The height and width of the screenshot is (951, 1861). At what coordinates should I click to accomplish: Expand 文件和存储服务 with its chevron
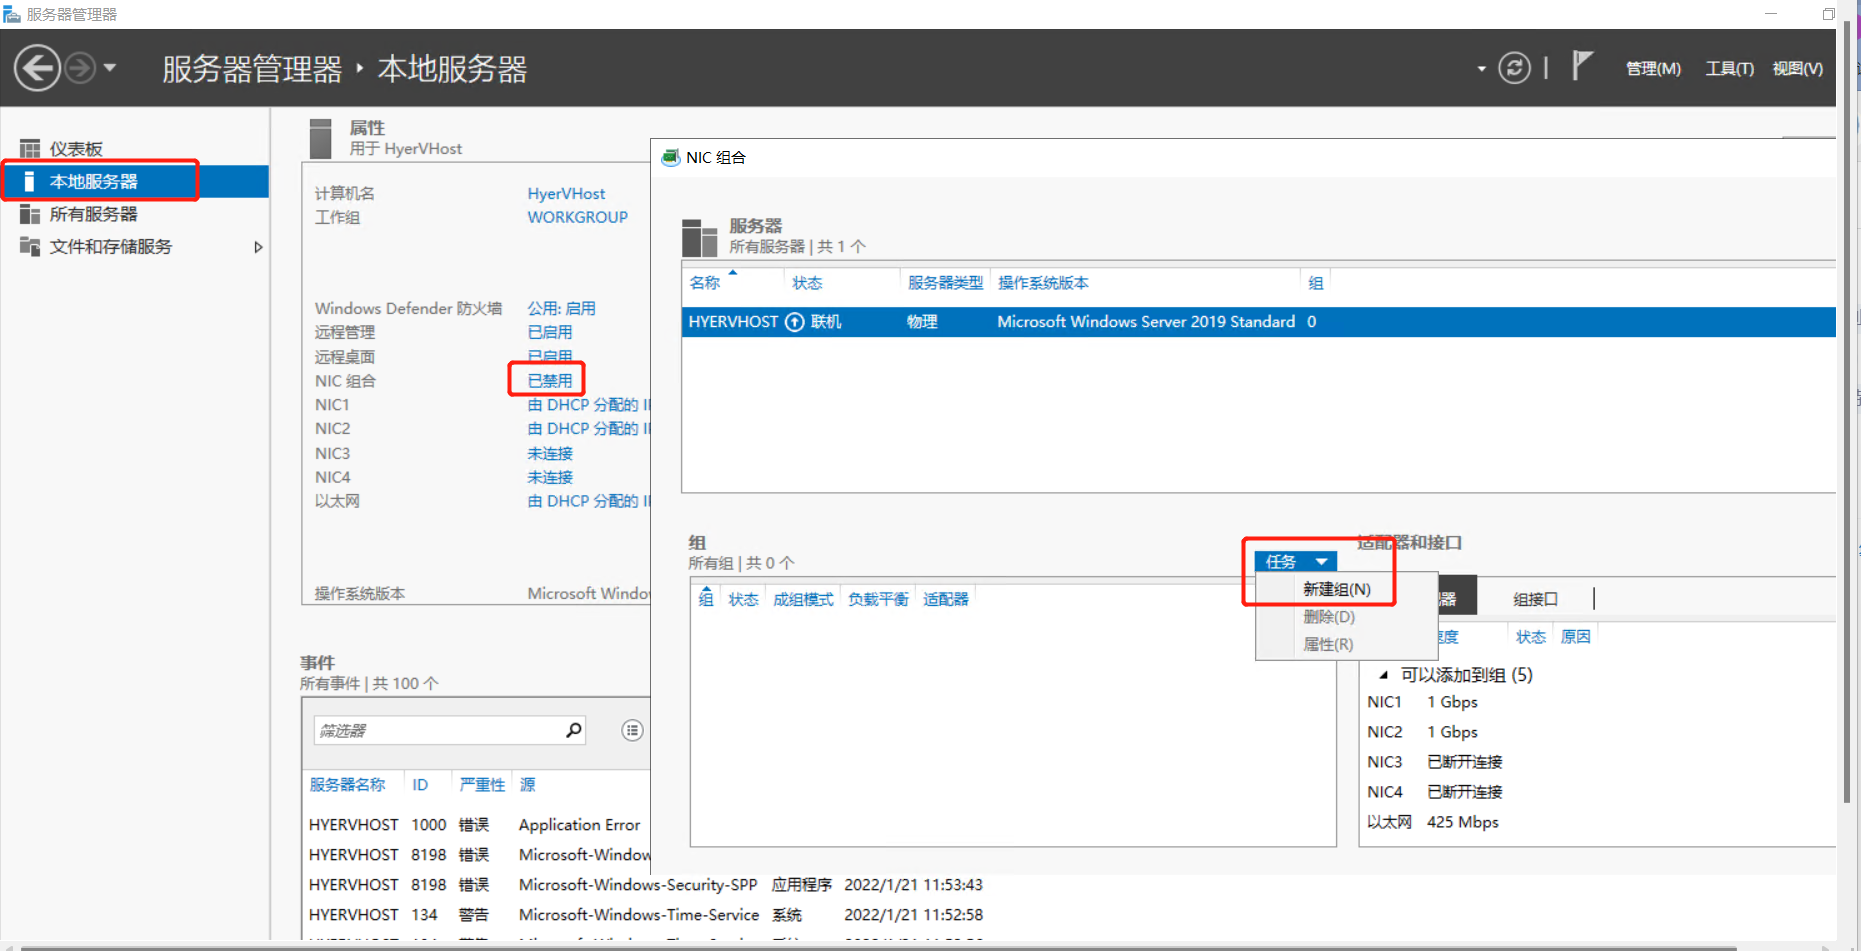258,246
